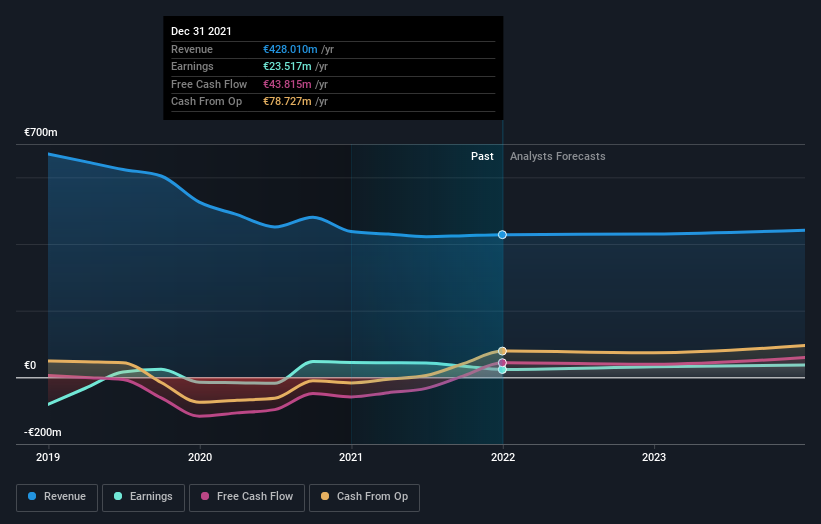Click the €23.517m earnings value
The height and width of the screenshot is (524, 821).
[x=287, y=66]
